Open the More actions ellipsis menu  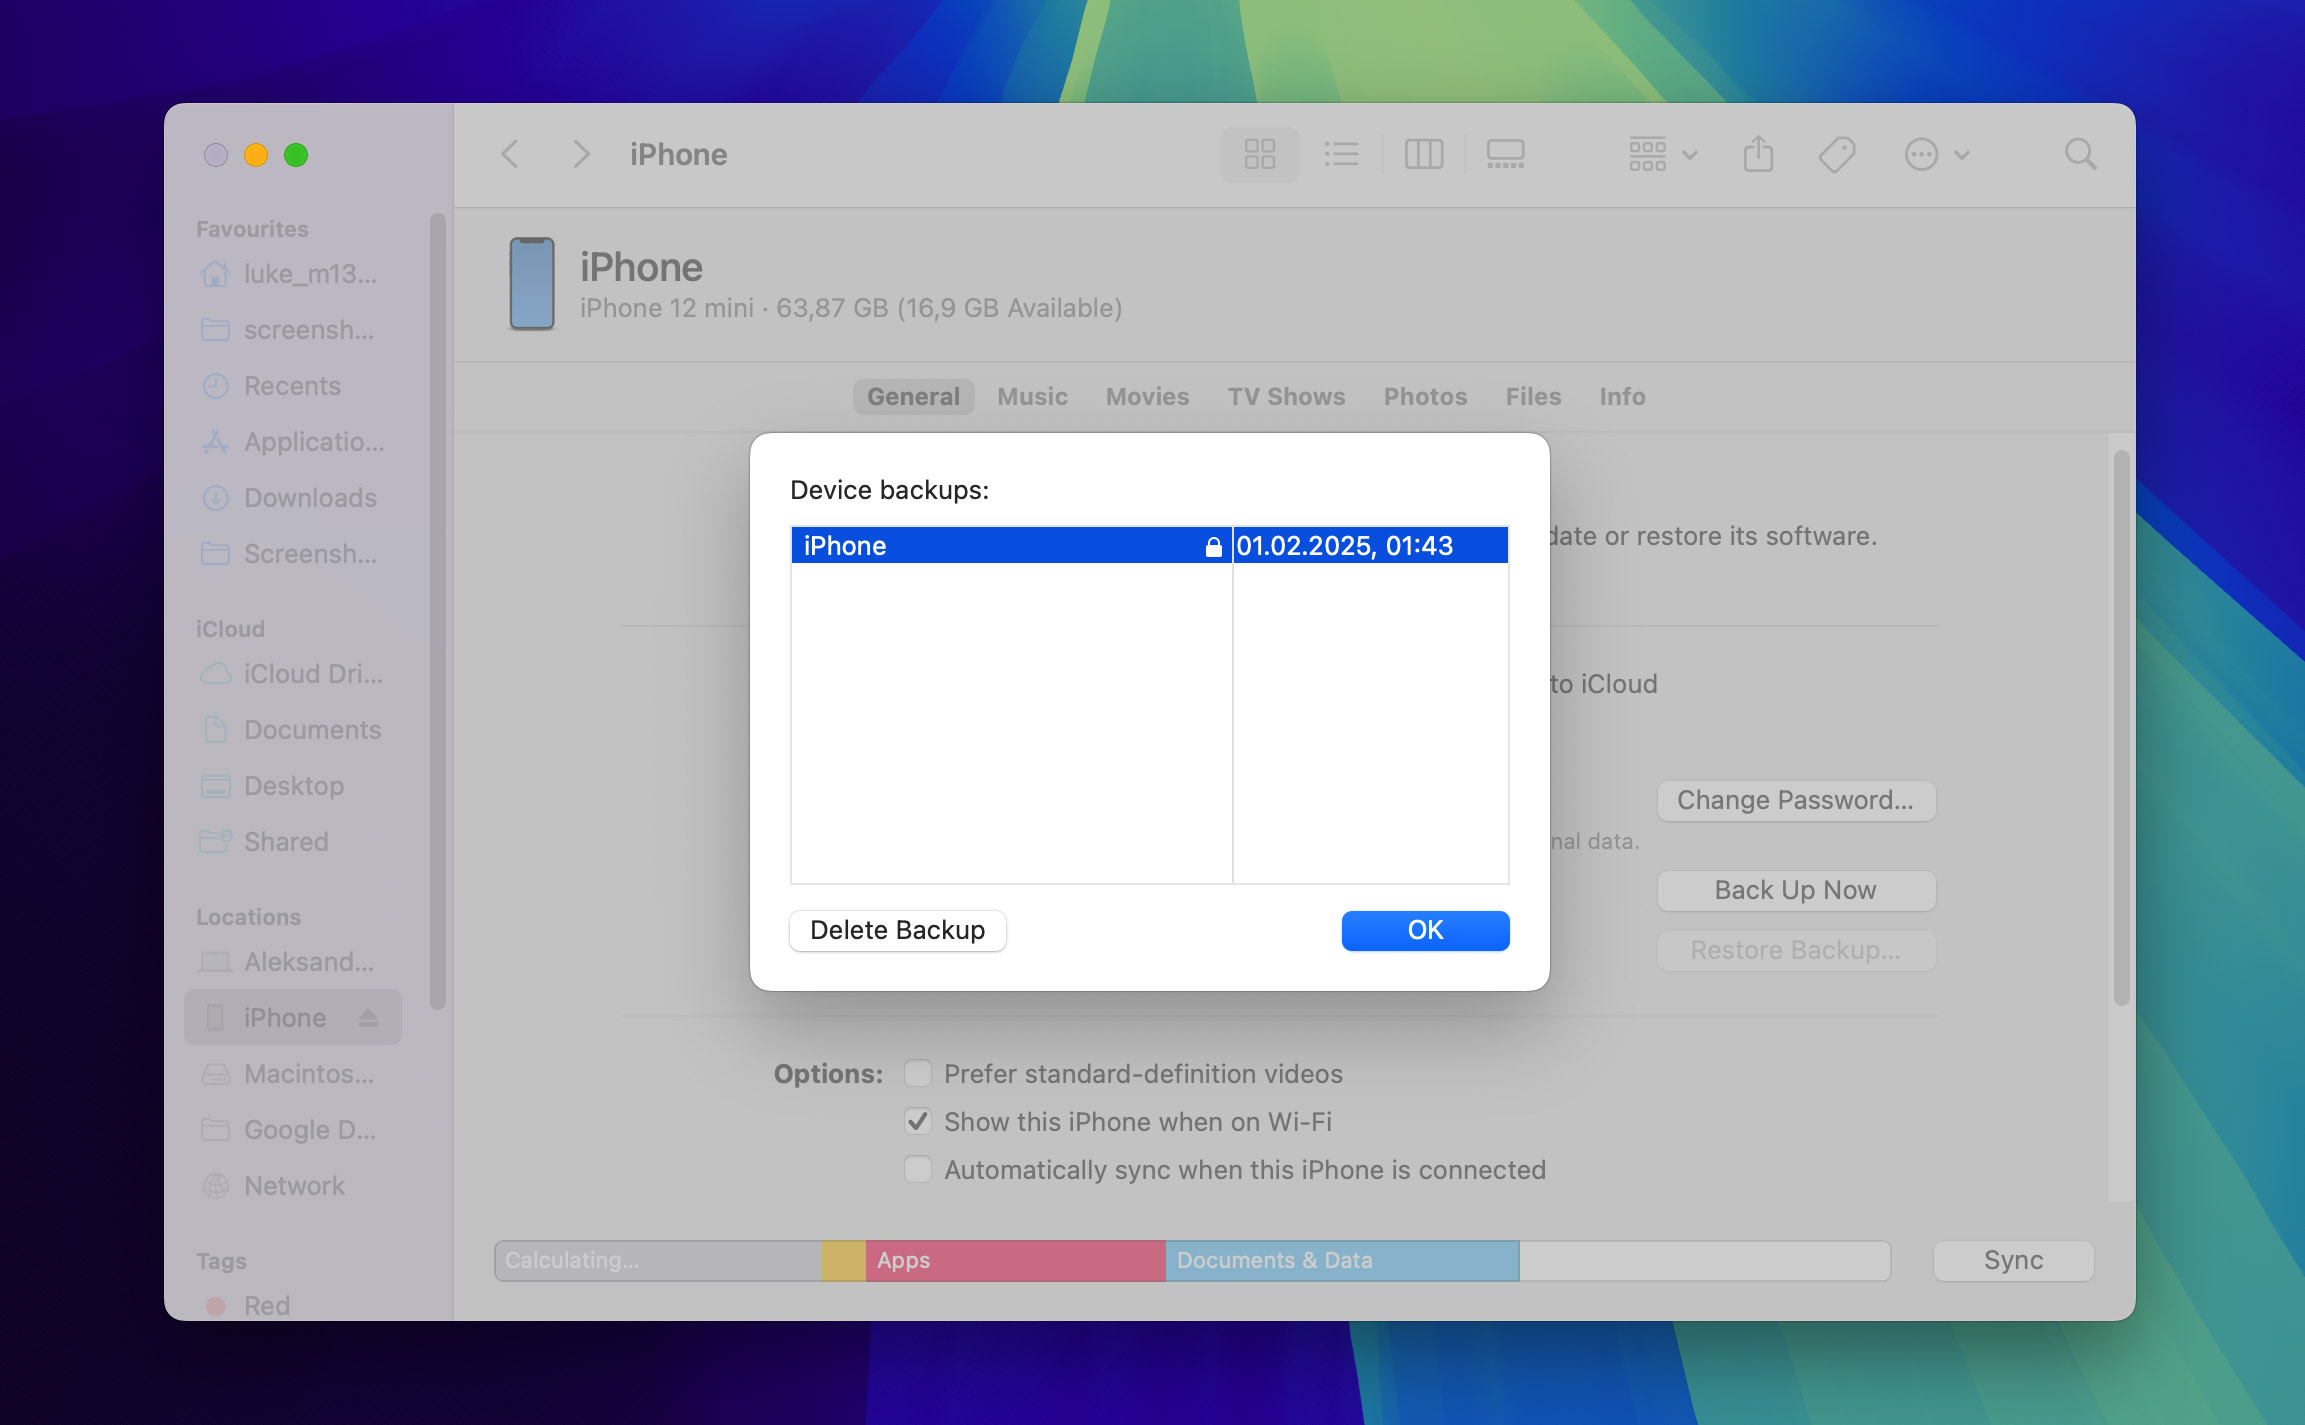1936,155
